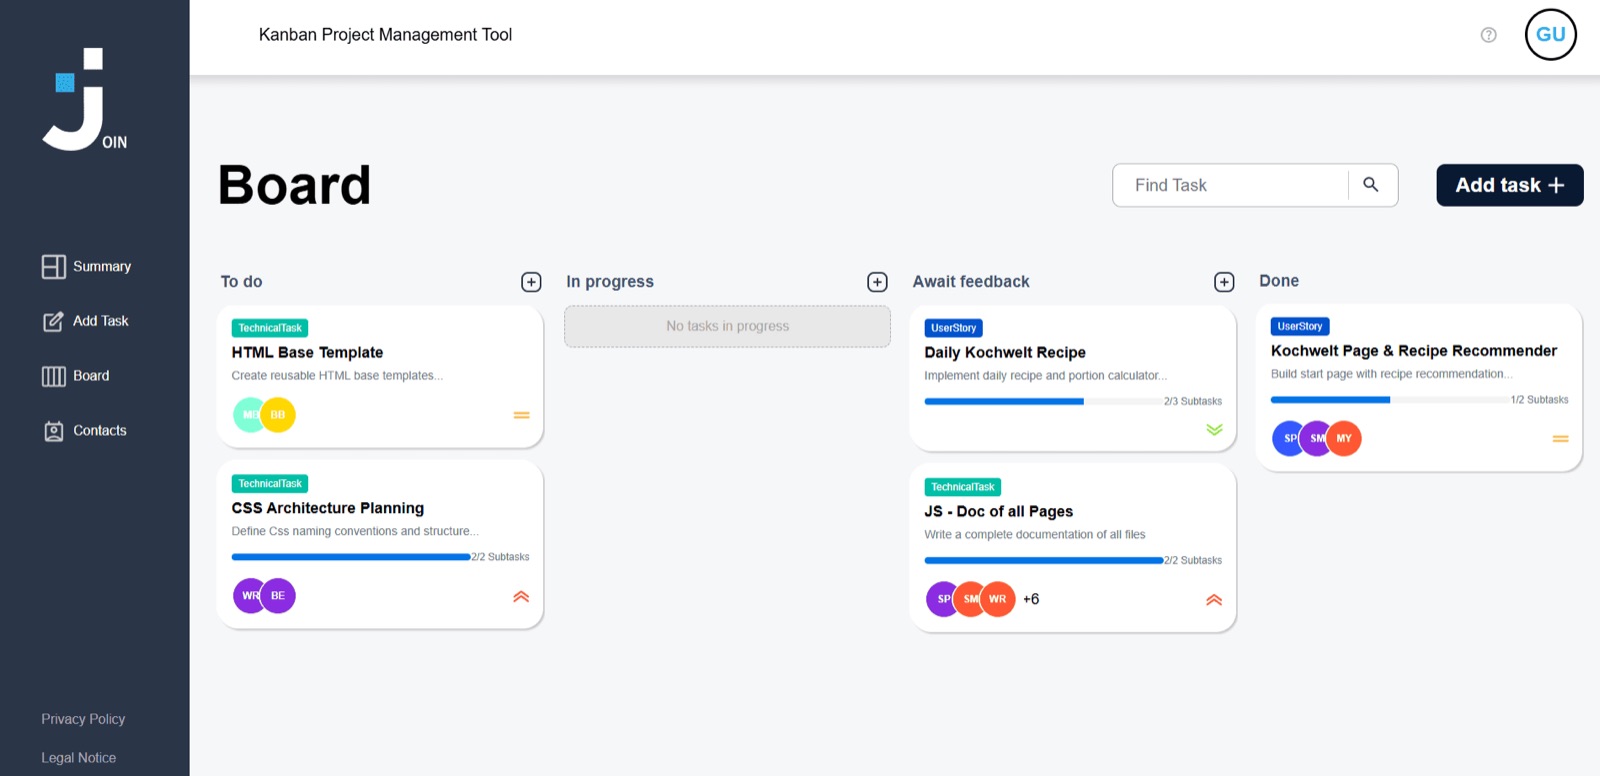Click subtask progress bar on Daily Kochwelt Recipe
This screenshot has height=776, width=1600.
click(1044, 401)
